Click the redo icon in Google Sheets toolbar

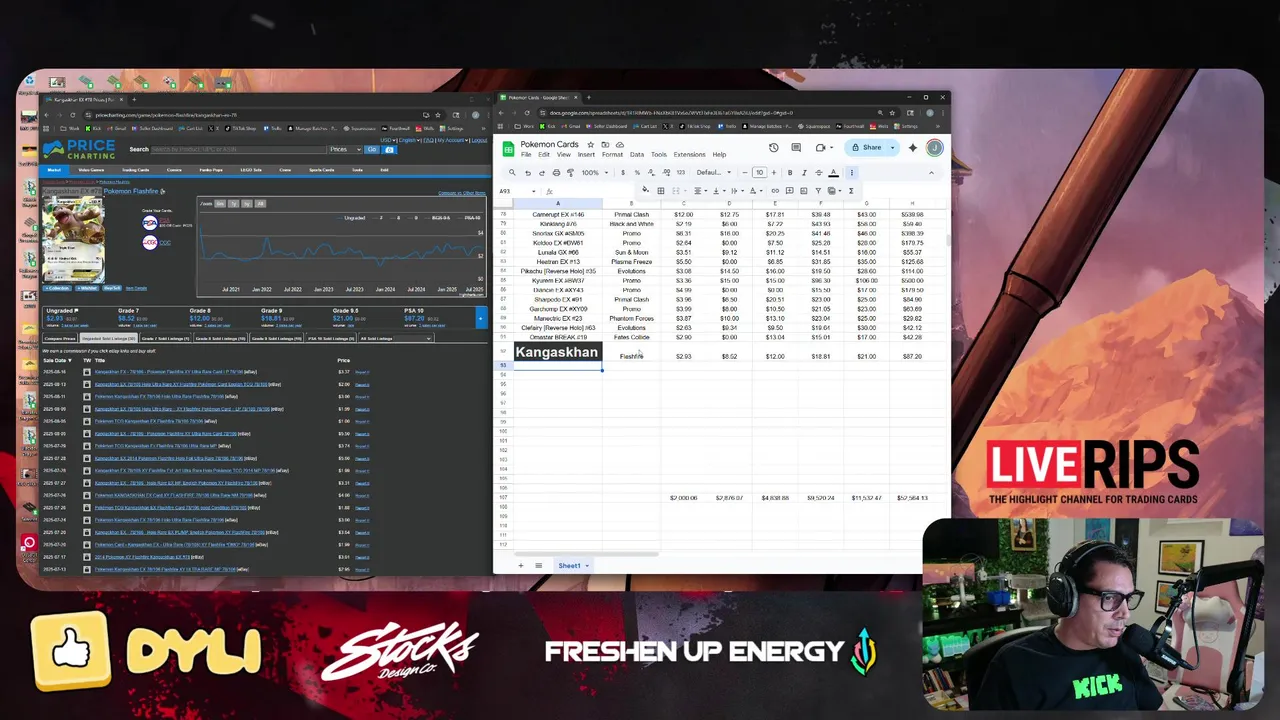542,172
